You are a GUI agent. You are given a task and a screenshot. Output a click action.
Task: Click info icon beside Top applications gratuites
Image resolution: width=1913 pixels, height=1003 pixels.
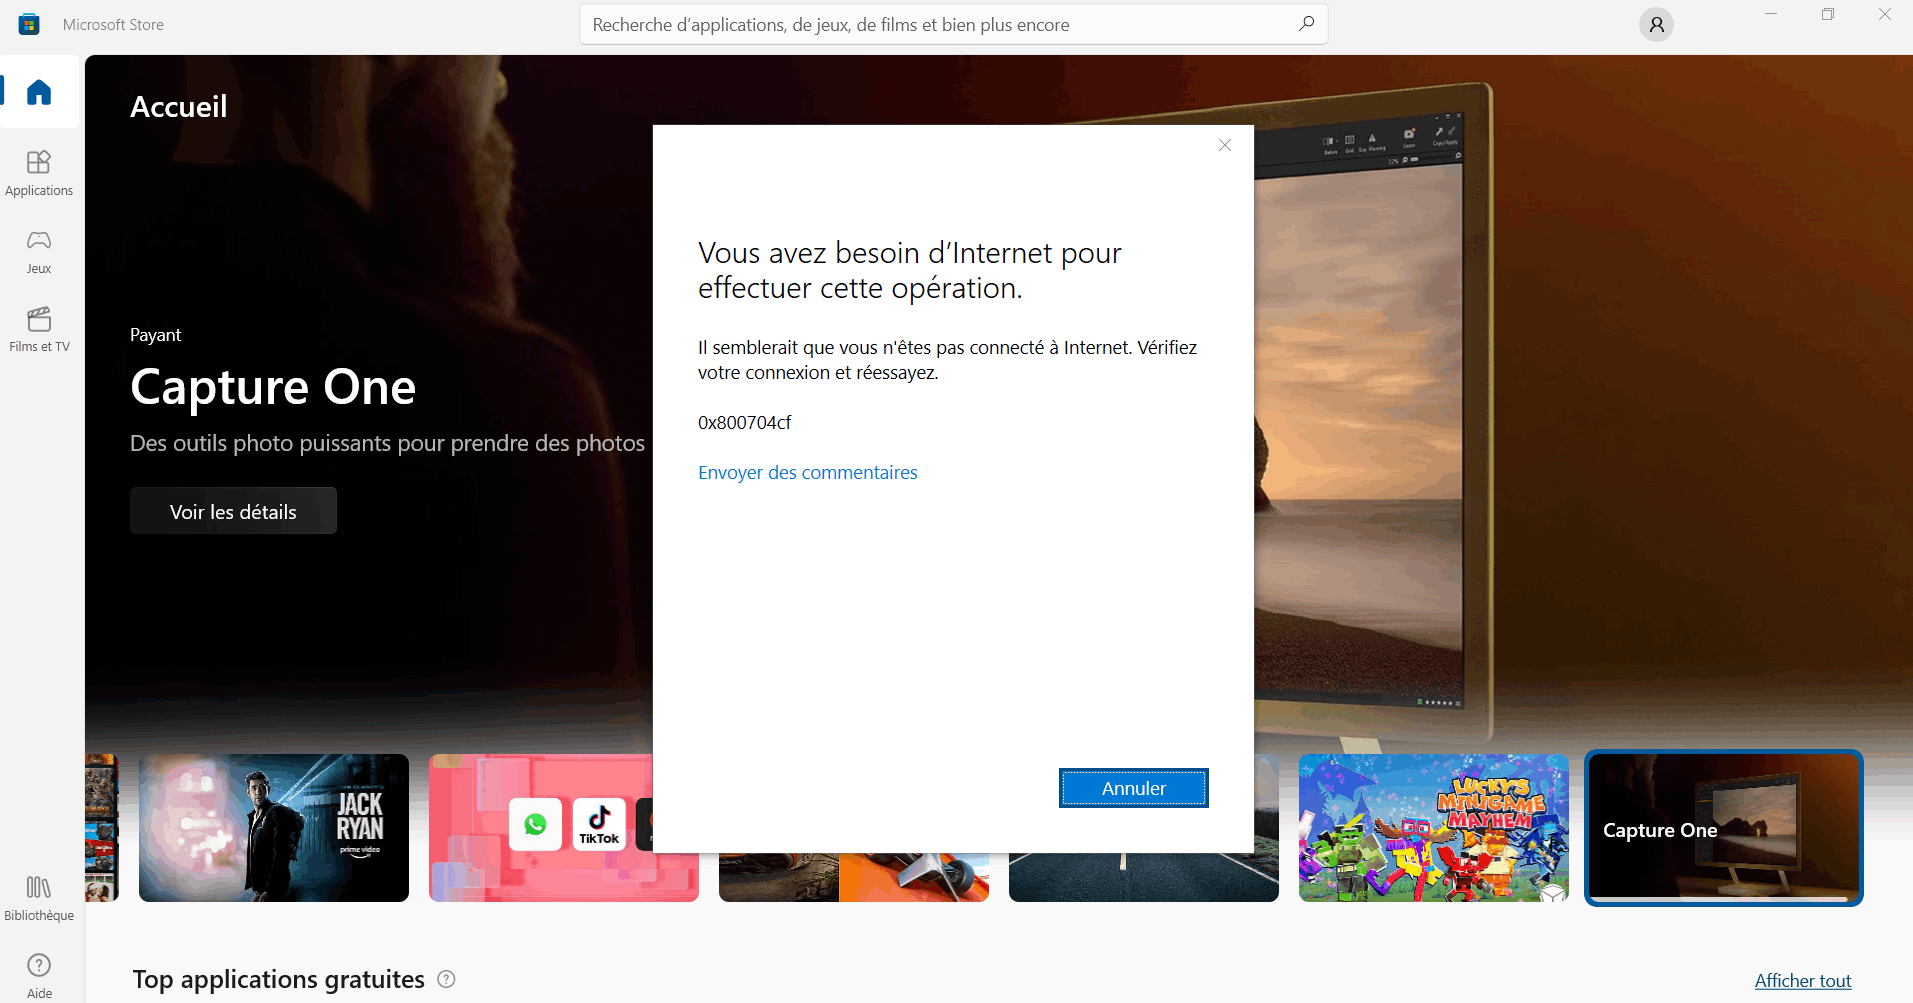click(447, 979)
